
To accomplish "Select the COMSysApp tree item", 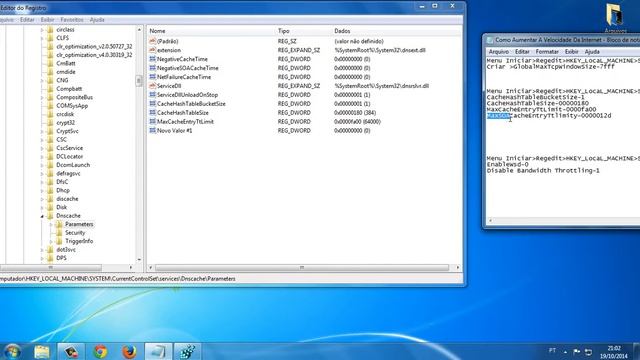I will [72, 106].
